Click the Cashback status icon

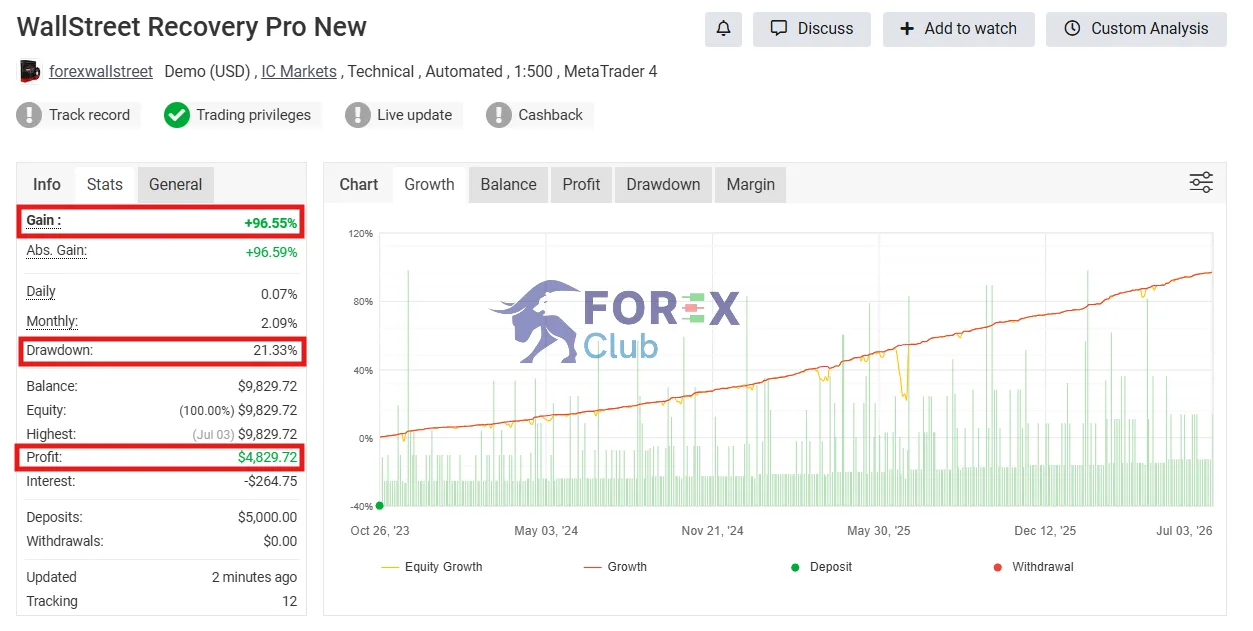(x=498, y=115)
